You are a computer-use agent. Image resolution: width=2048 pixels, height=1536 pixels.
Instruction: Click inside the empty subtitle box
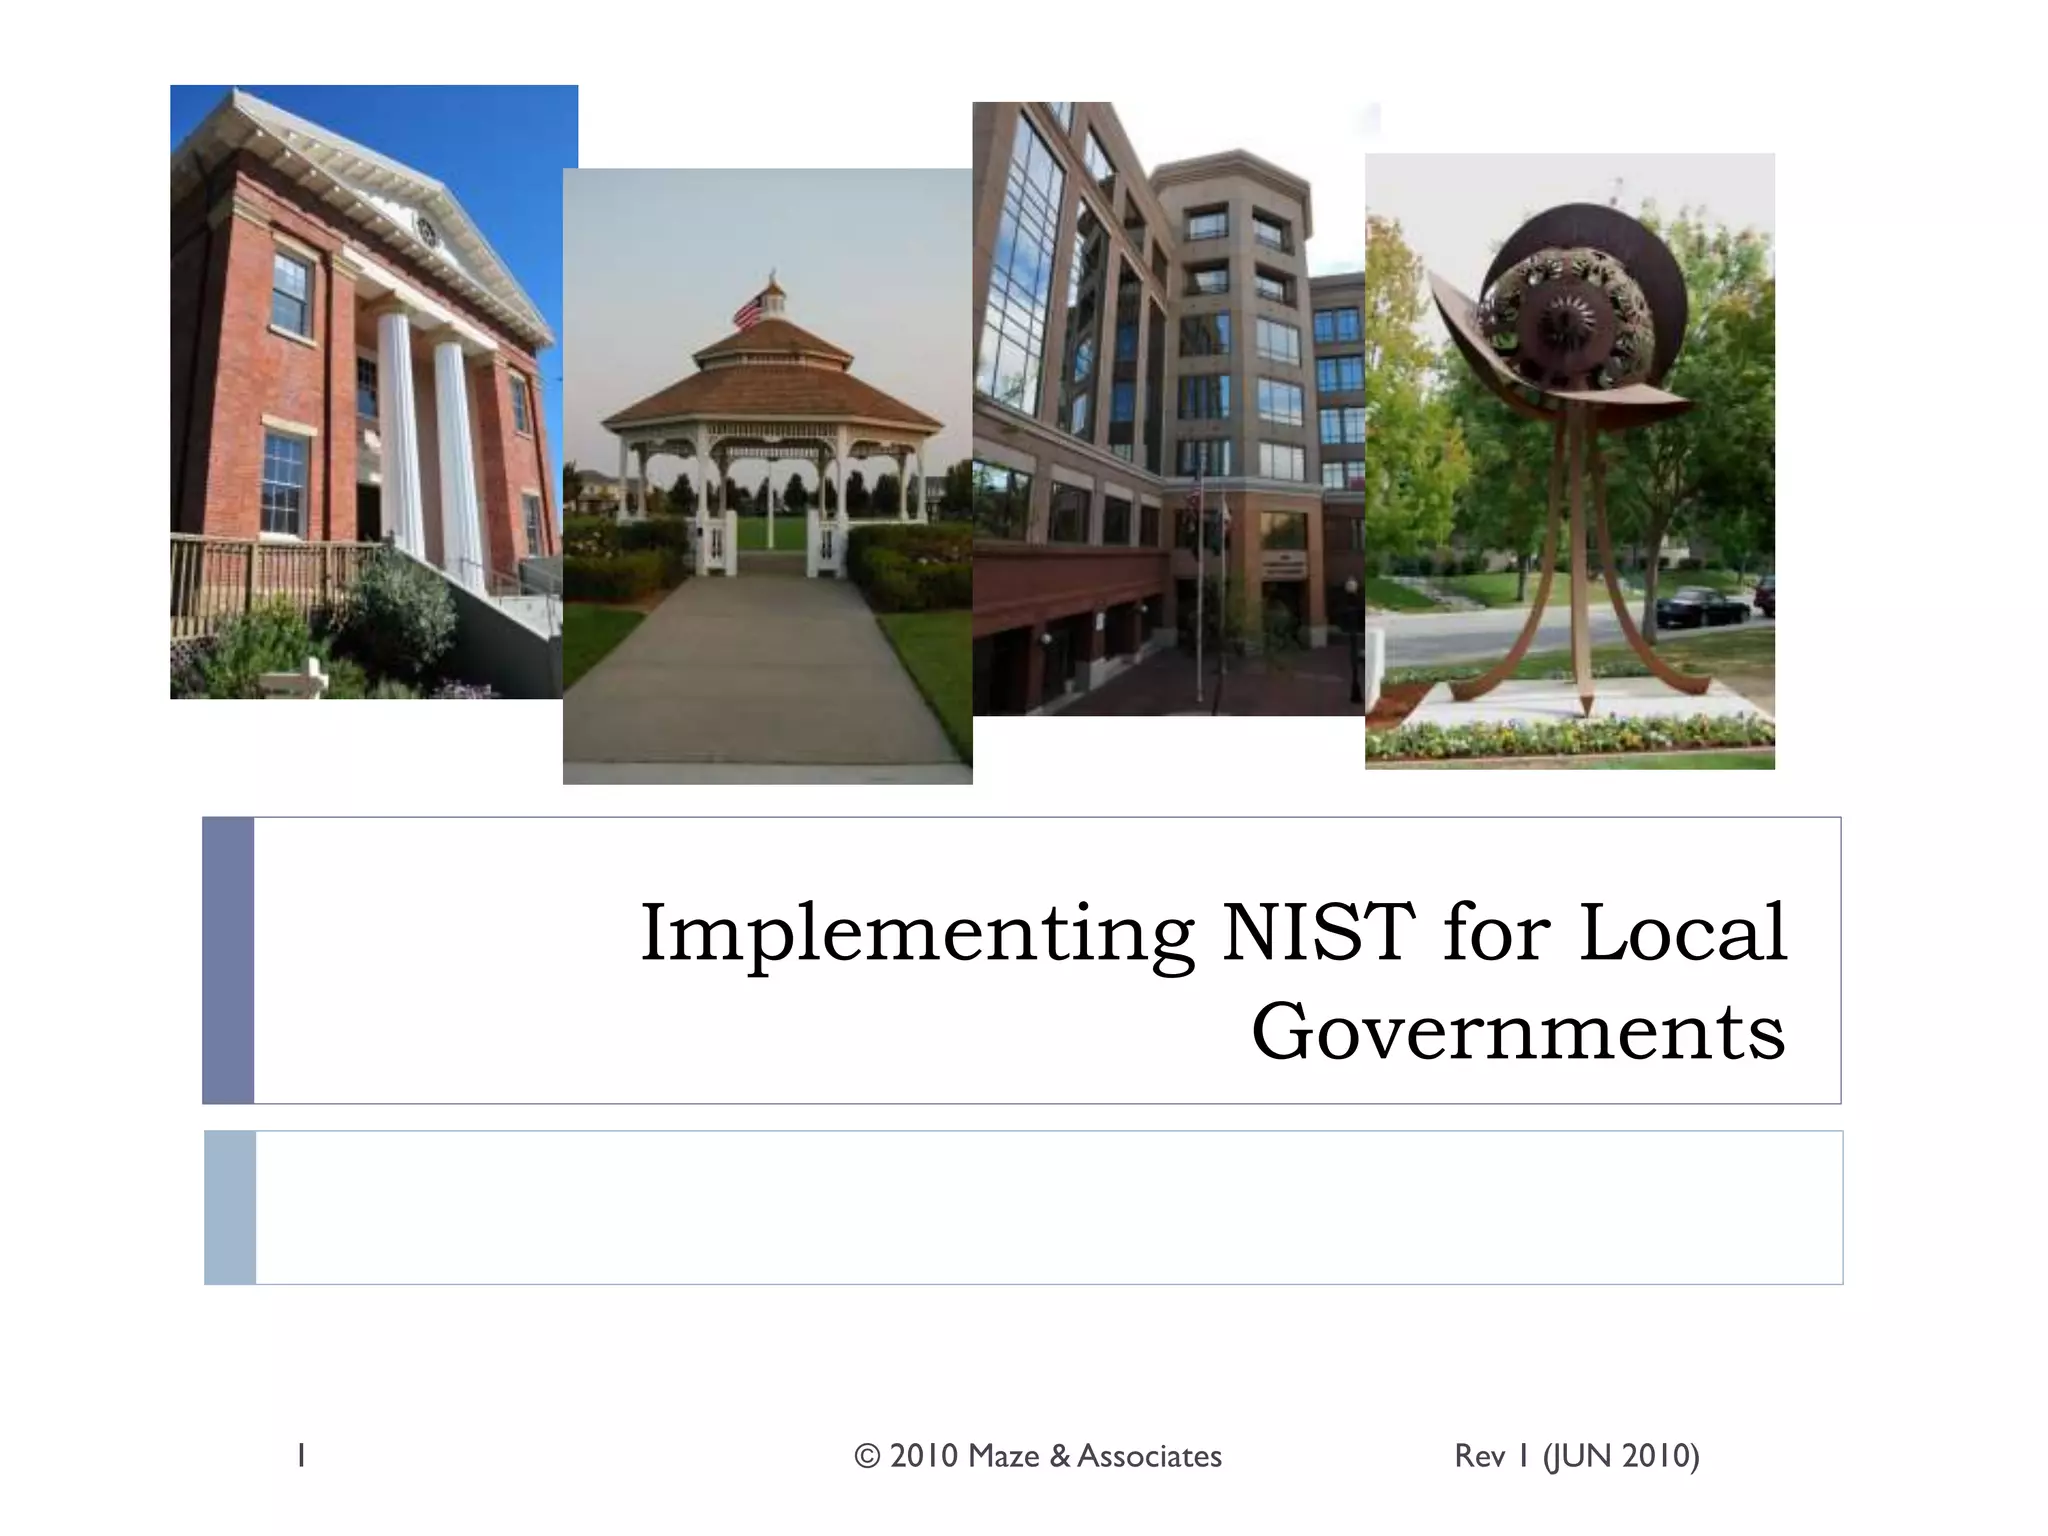1048,1207
